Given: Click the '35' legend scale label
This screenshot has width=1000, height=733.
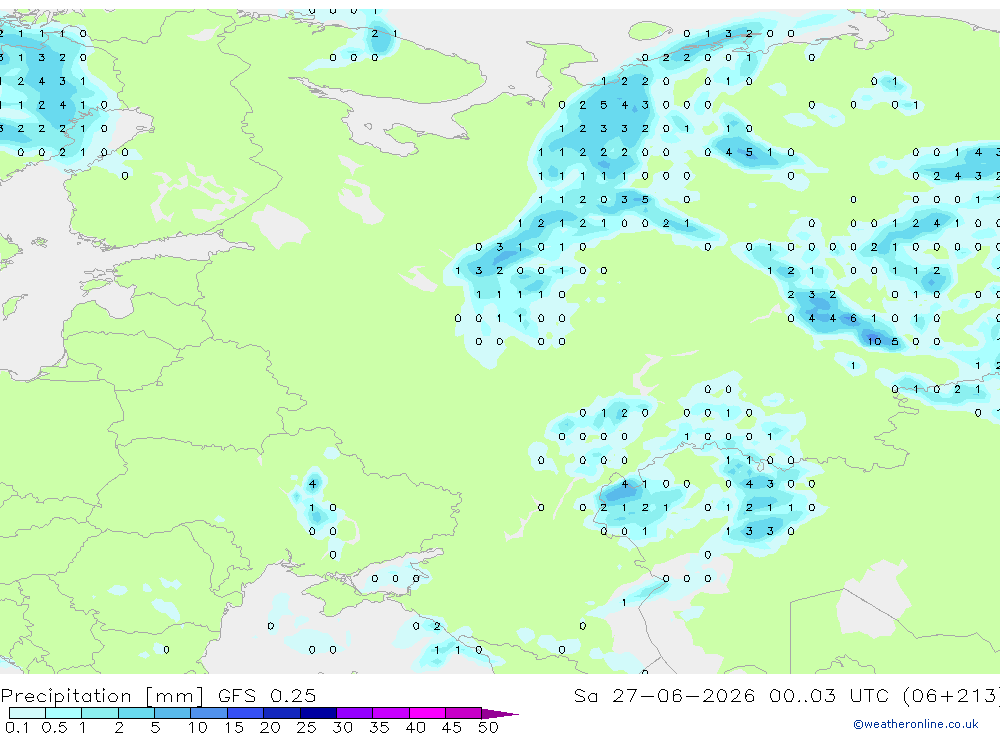Looking at the screenshot, I should [x=379, y=727].
